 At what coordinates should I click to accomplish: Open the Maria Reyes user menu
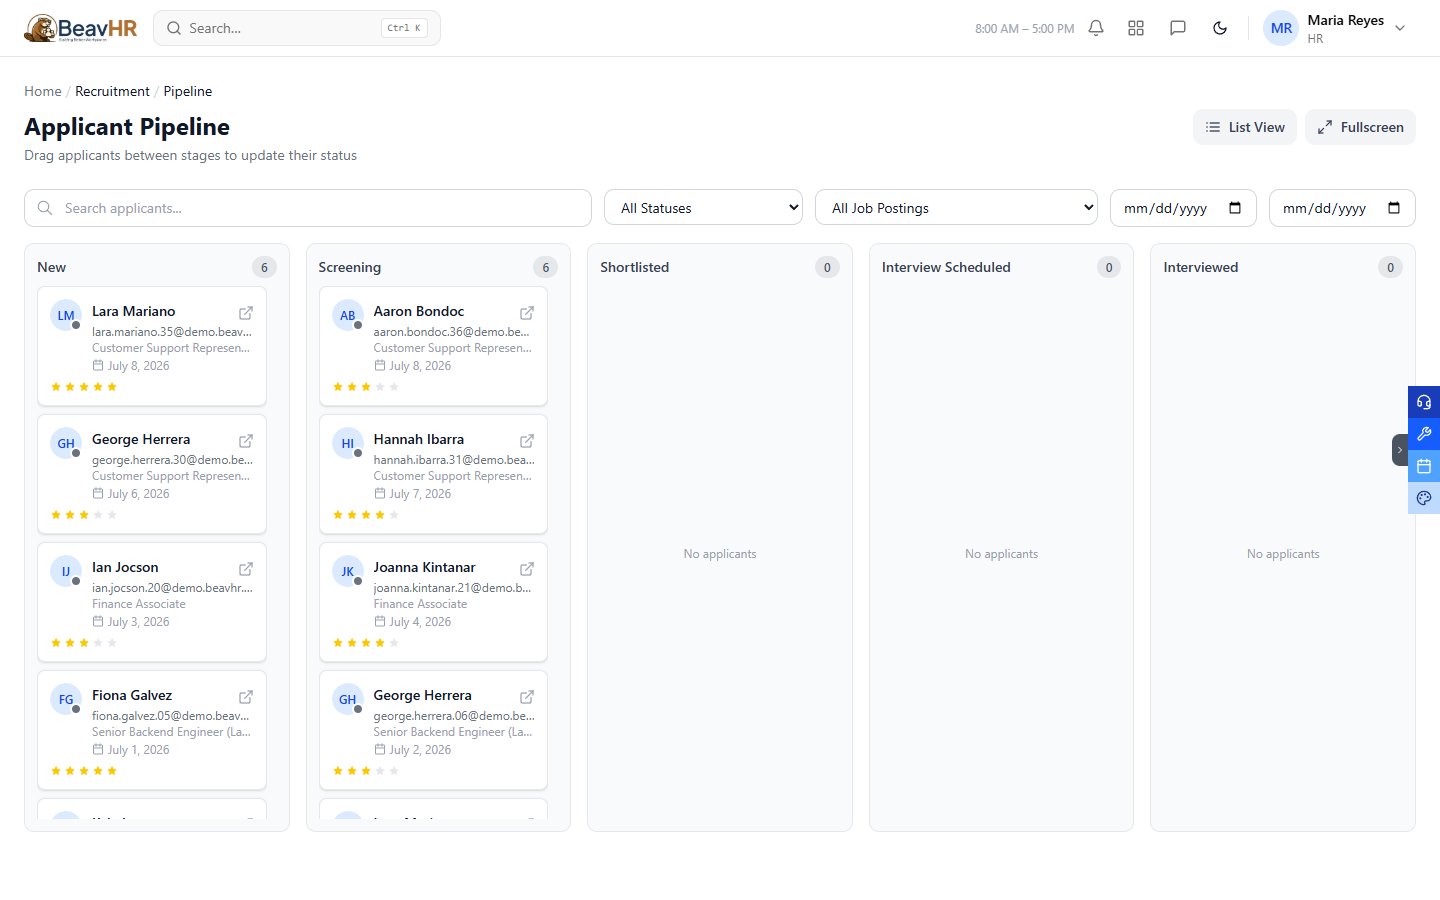tap(1335, 28)
